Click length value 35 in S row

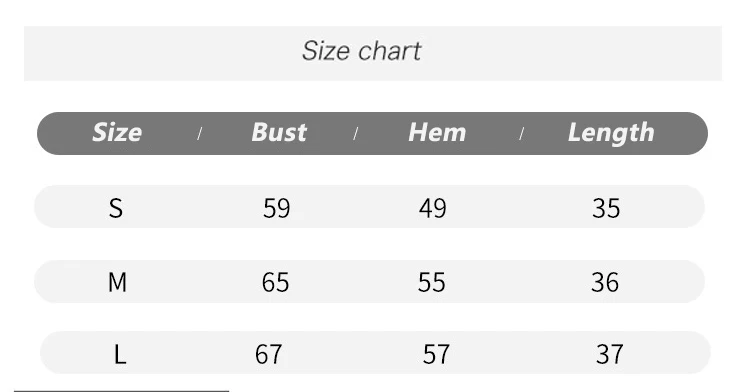tap(606, 208)
